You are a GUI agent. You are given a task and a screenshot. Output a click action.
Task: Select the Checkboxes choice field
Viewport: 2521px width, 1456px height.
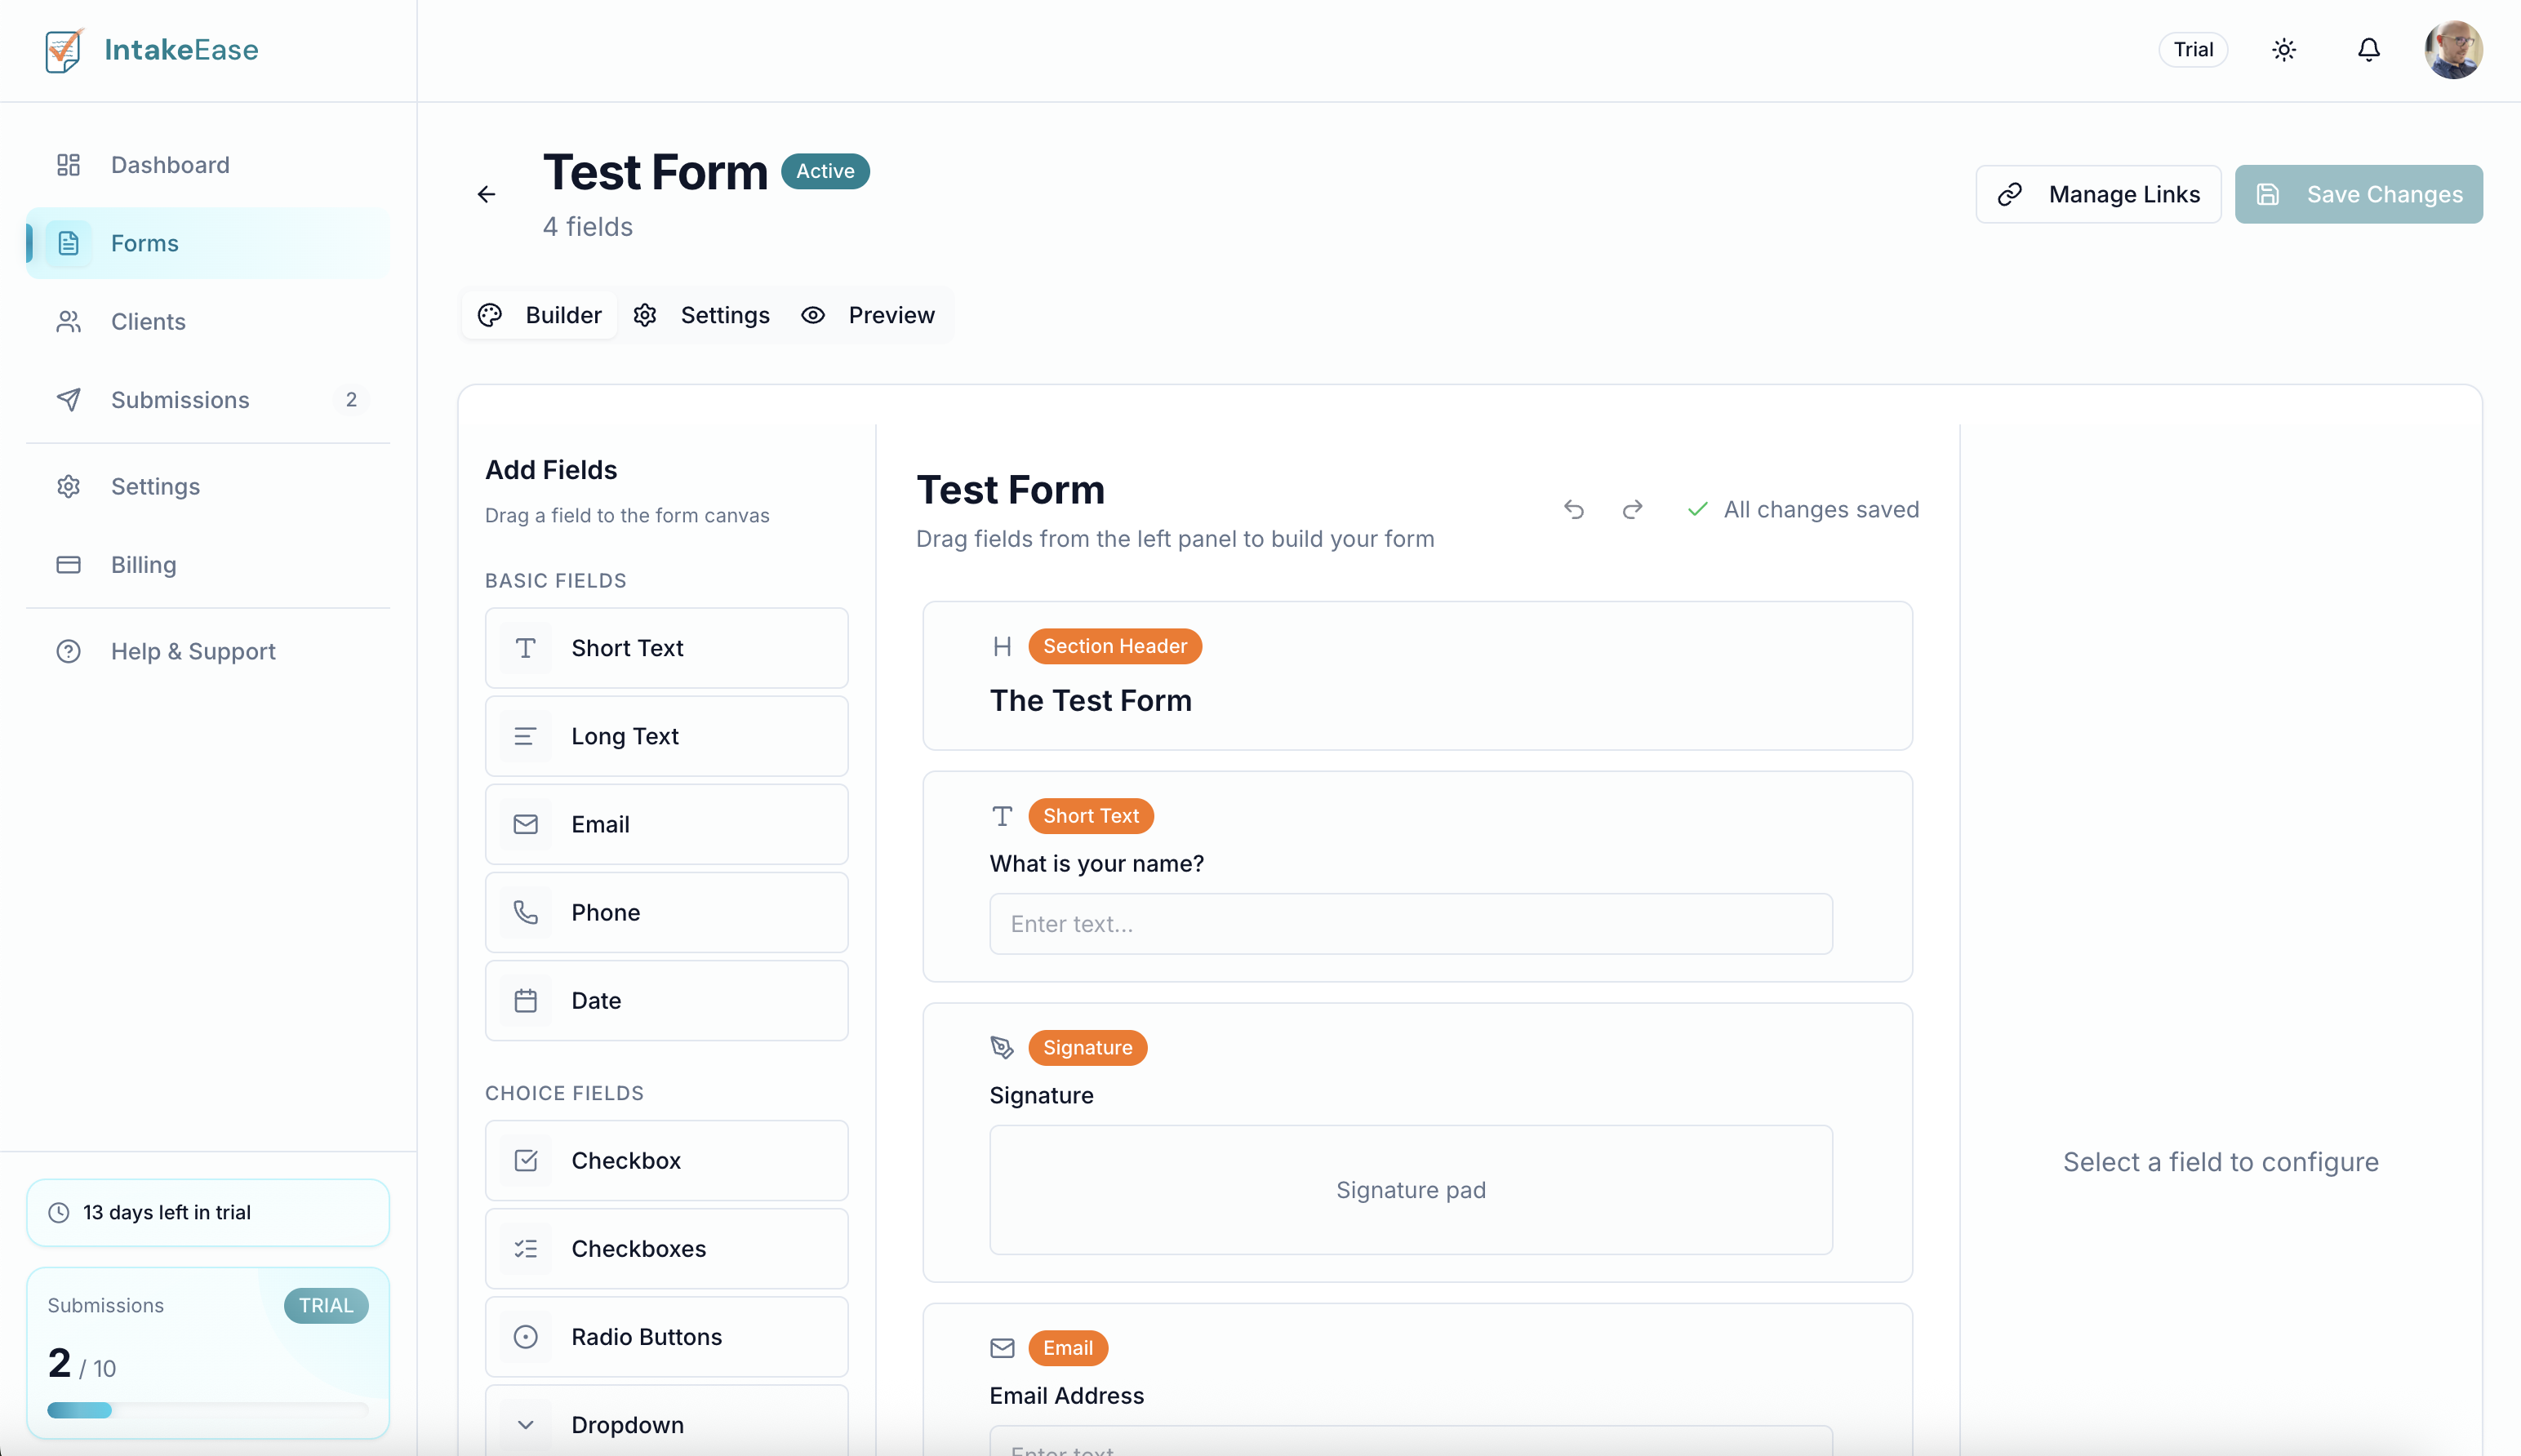point(666,1248)
